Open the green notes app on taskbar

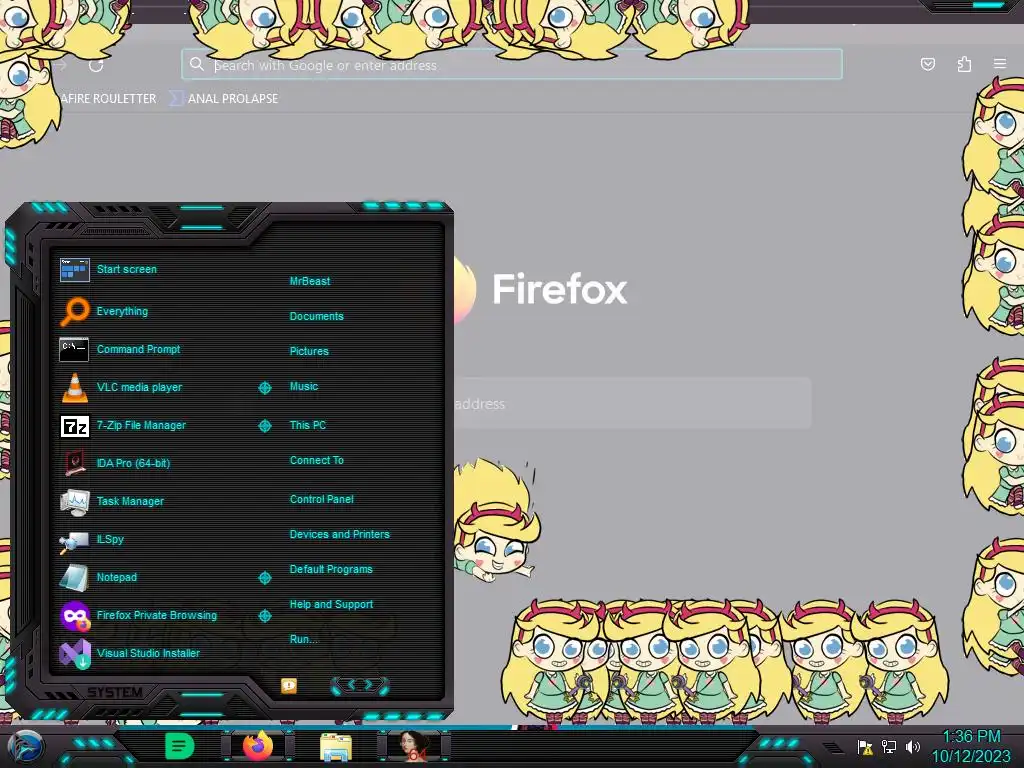tap(179, 746)
